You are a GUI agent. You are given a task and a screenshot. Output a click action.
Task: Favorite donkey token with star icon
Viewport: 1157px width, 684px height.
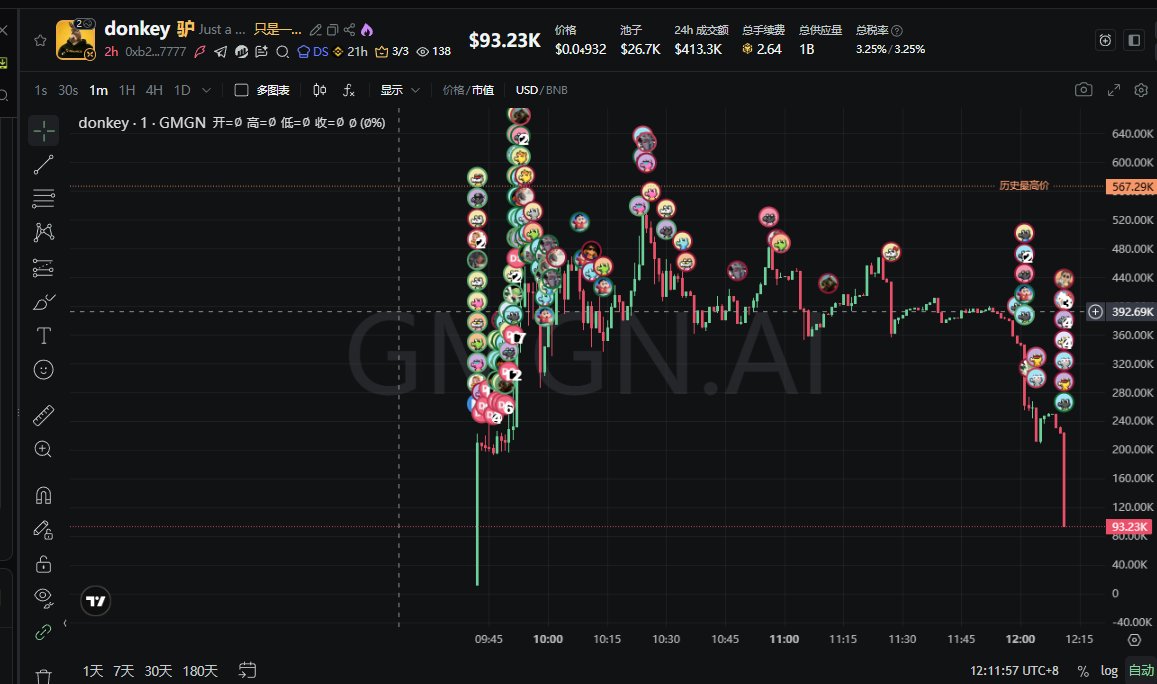click(41, 41)
